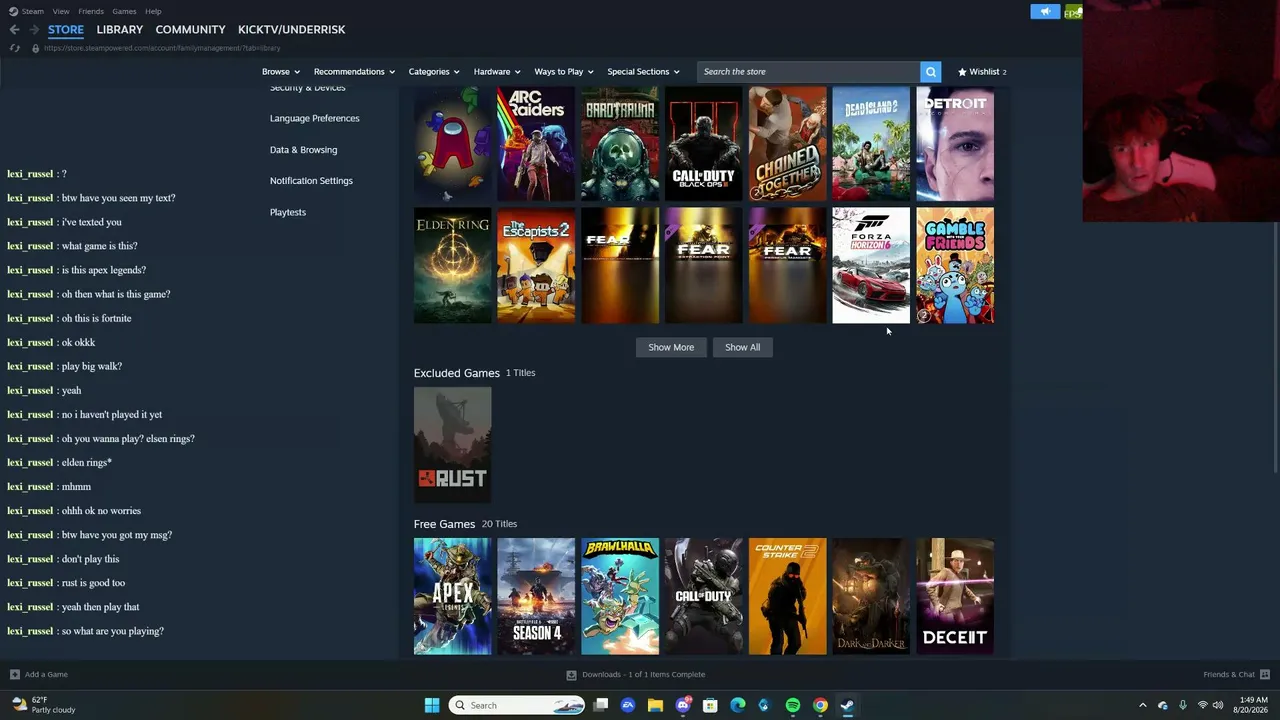
Task: Open the KICKTV/UNDERRISK profile tab
Action: [x=291, y=30]
